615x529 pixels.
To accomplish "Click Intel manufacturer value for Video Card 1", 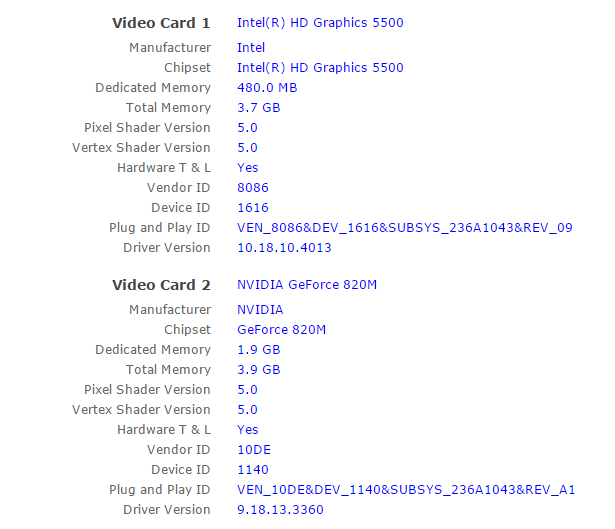I will pyautogui.click(x=251, y=47).
